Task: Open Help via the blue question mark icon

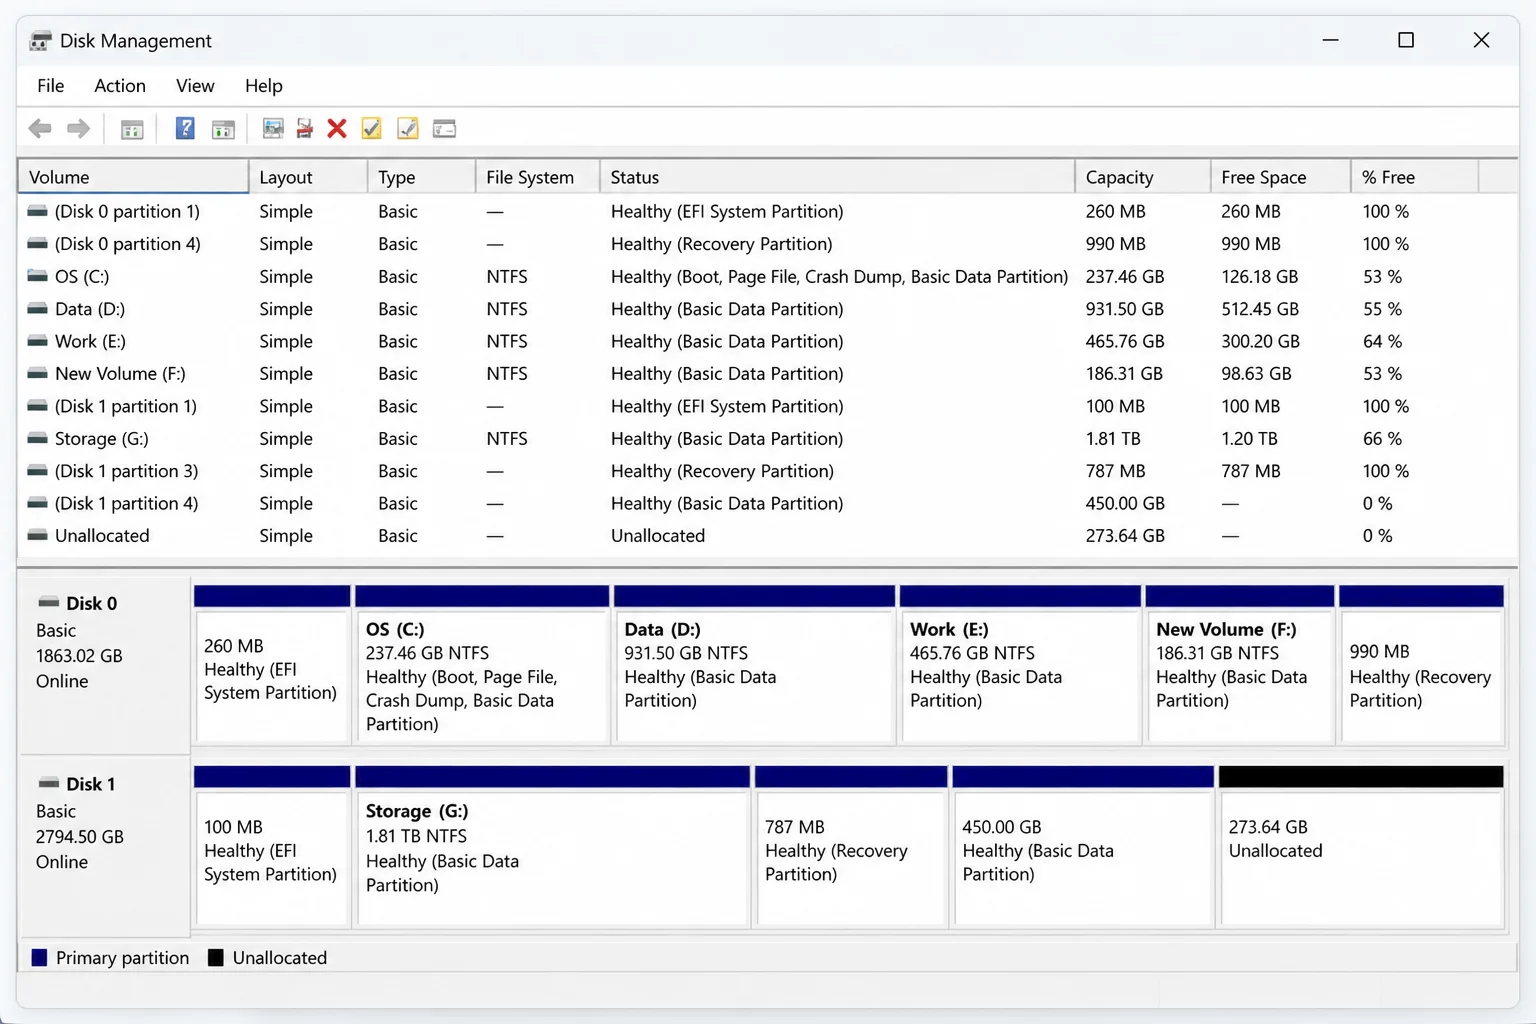Action: click(185, 128)
